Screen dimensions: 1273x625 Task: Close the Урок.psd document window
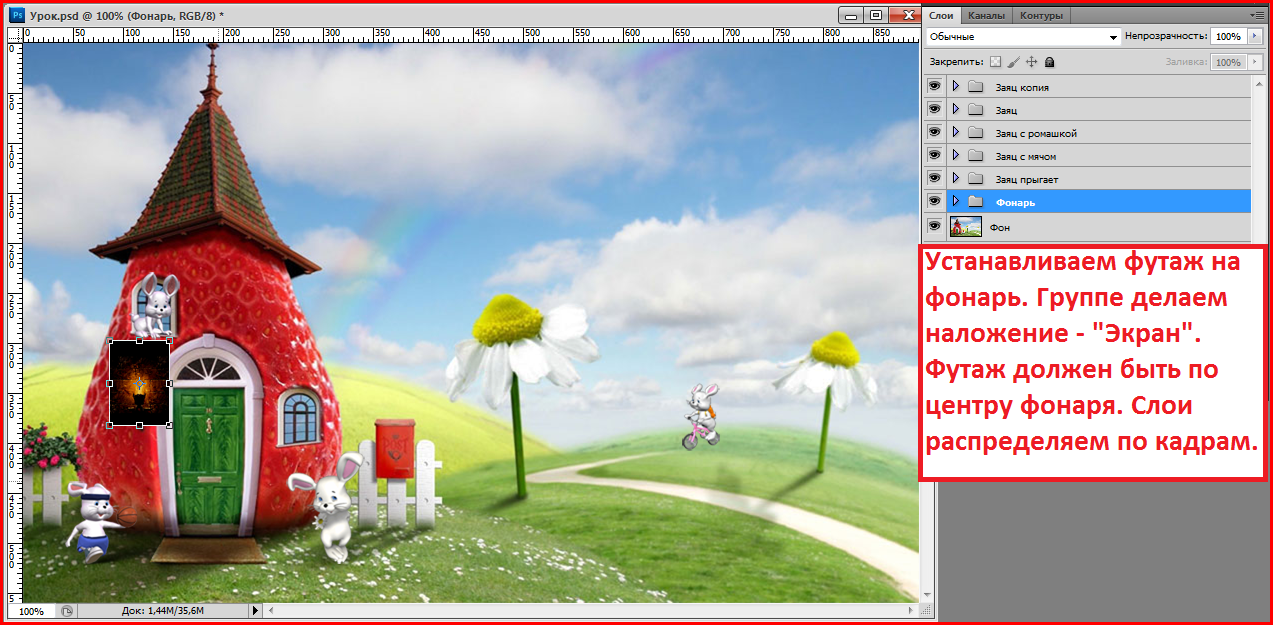click(904, 15)
